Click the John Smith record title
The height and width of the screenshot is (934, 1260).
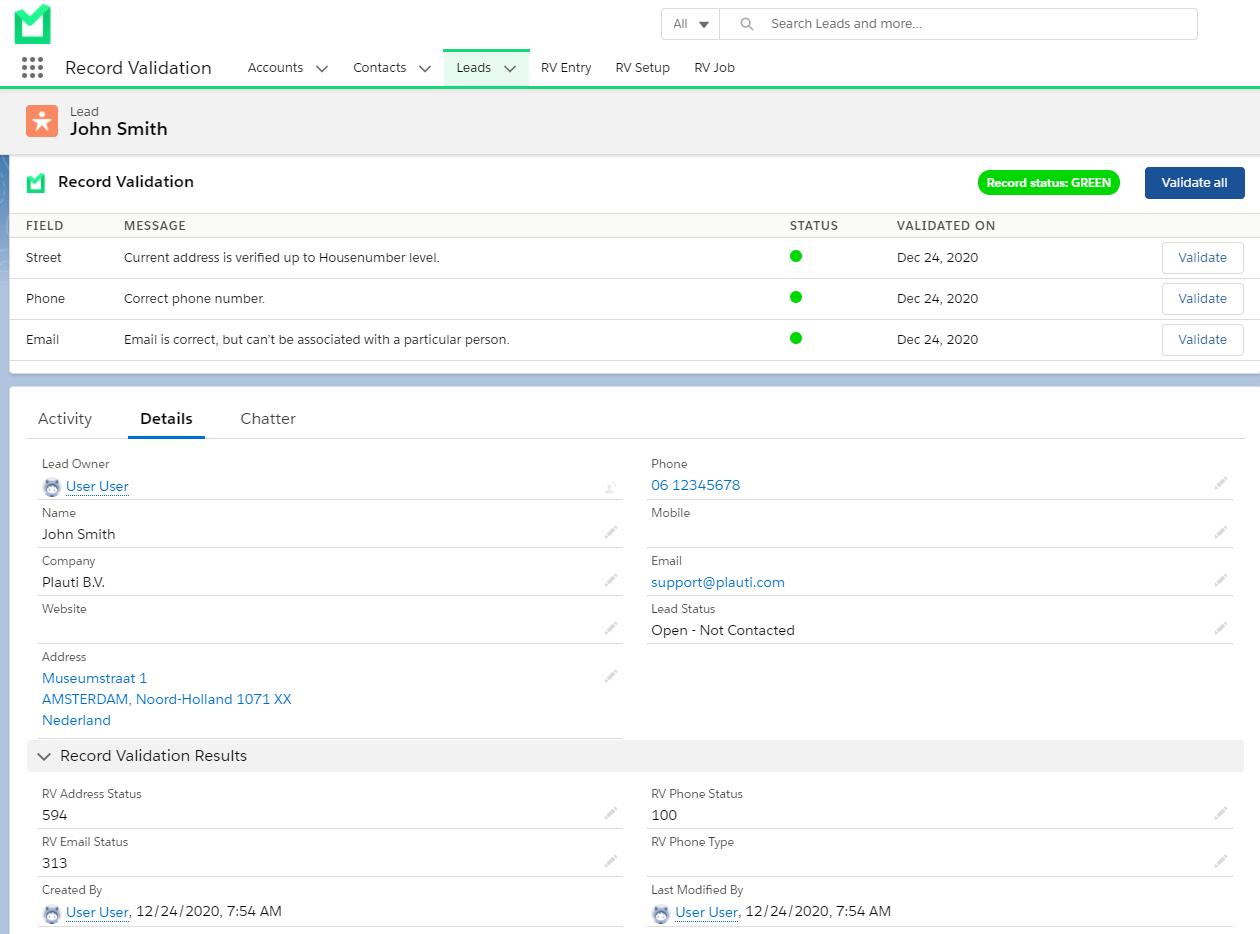point(119,129)
